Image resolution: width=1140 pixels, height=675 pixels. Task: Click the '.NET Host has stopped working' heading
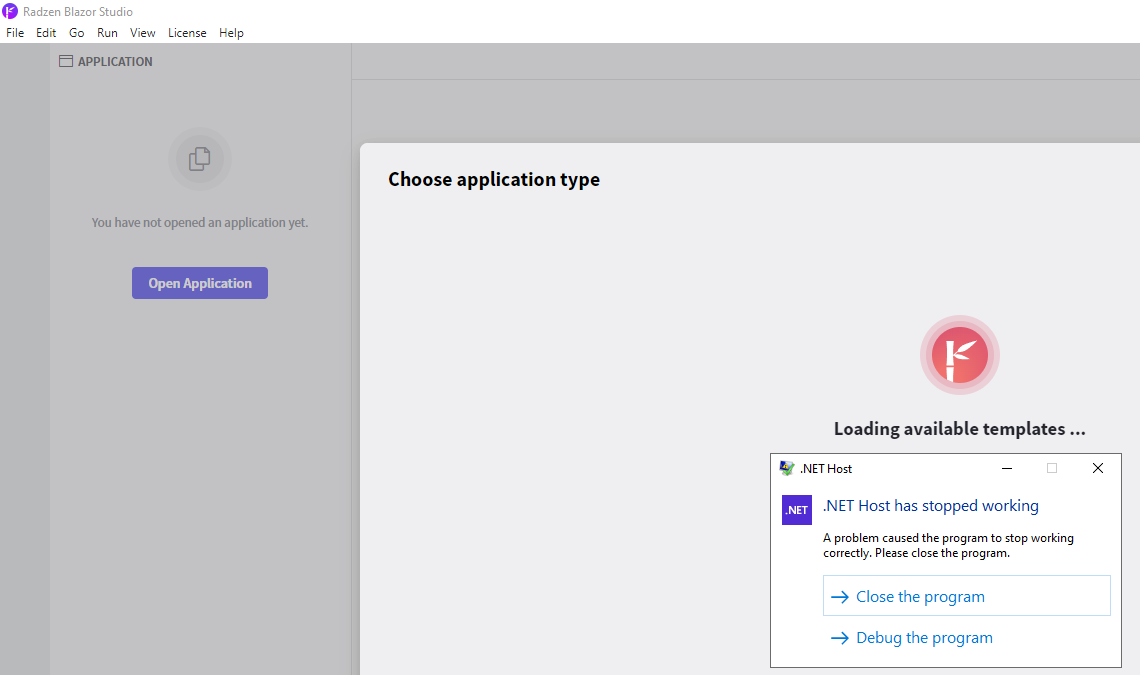point(931,506)
